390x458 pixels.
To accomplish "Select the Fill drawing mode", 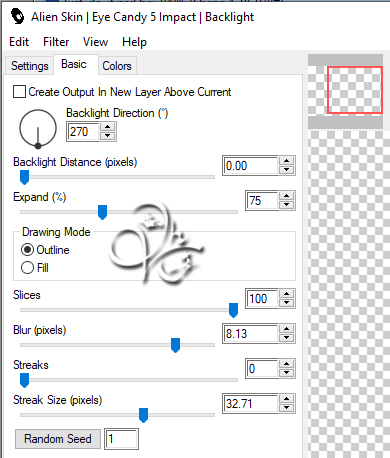I will coord(27,267).
